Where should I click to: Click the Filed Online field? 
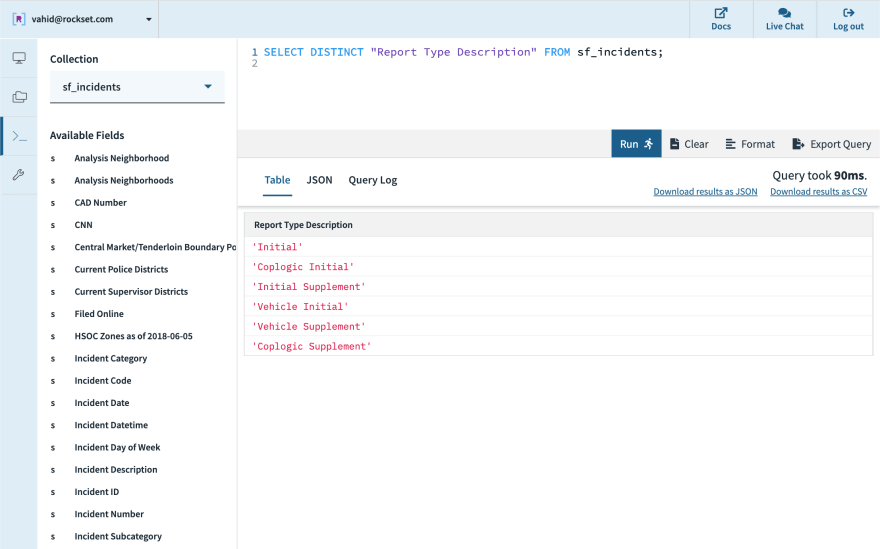tap(99, 314)
